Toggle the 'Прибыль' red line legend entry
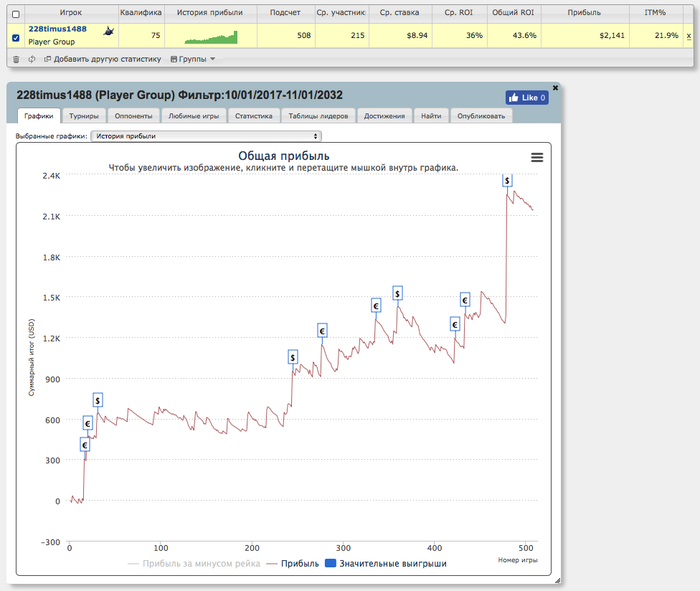The width and height of the screenshot is (700, 591). 291,564
